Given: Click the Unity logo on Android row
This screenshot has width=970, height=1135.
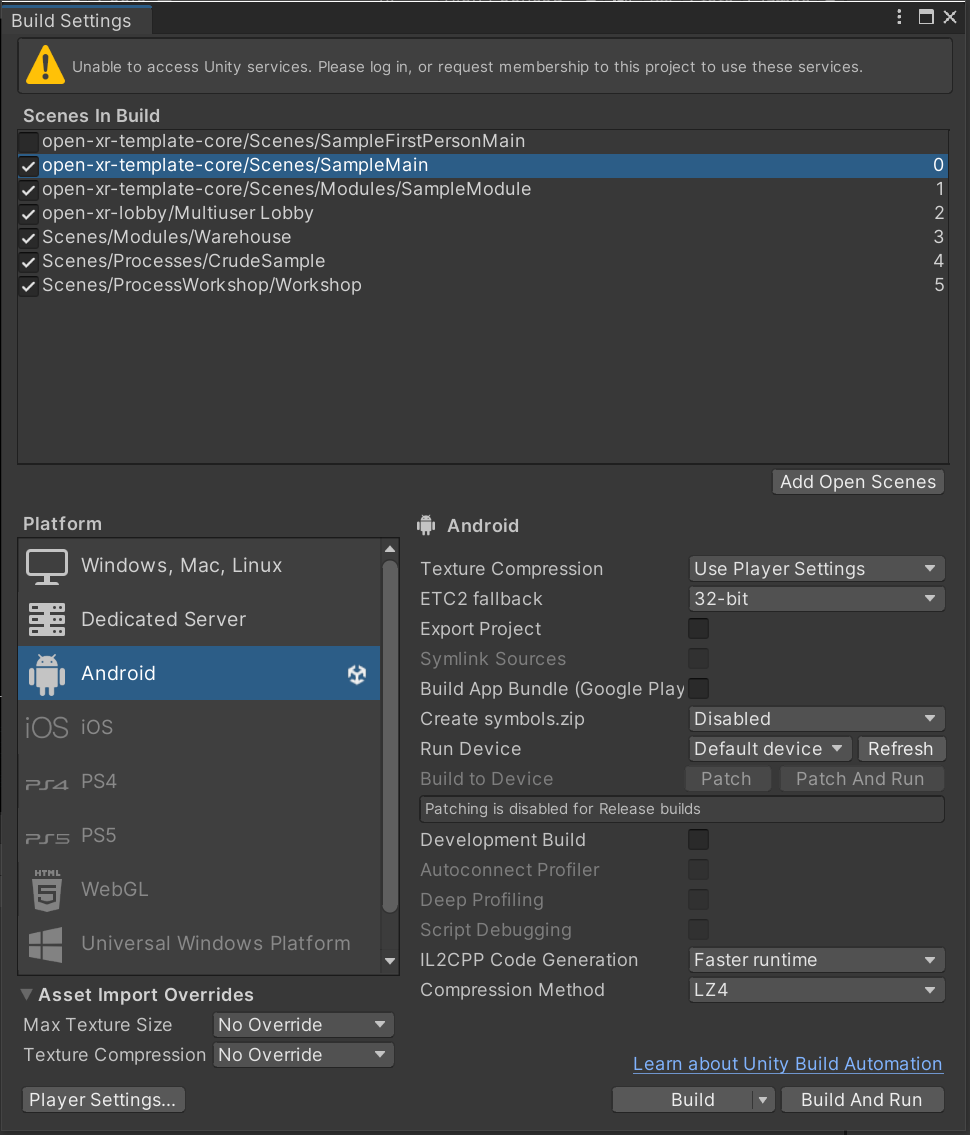Looking at the screenshot, I should 357,674.
